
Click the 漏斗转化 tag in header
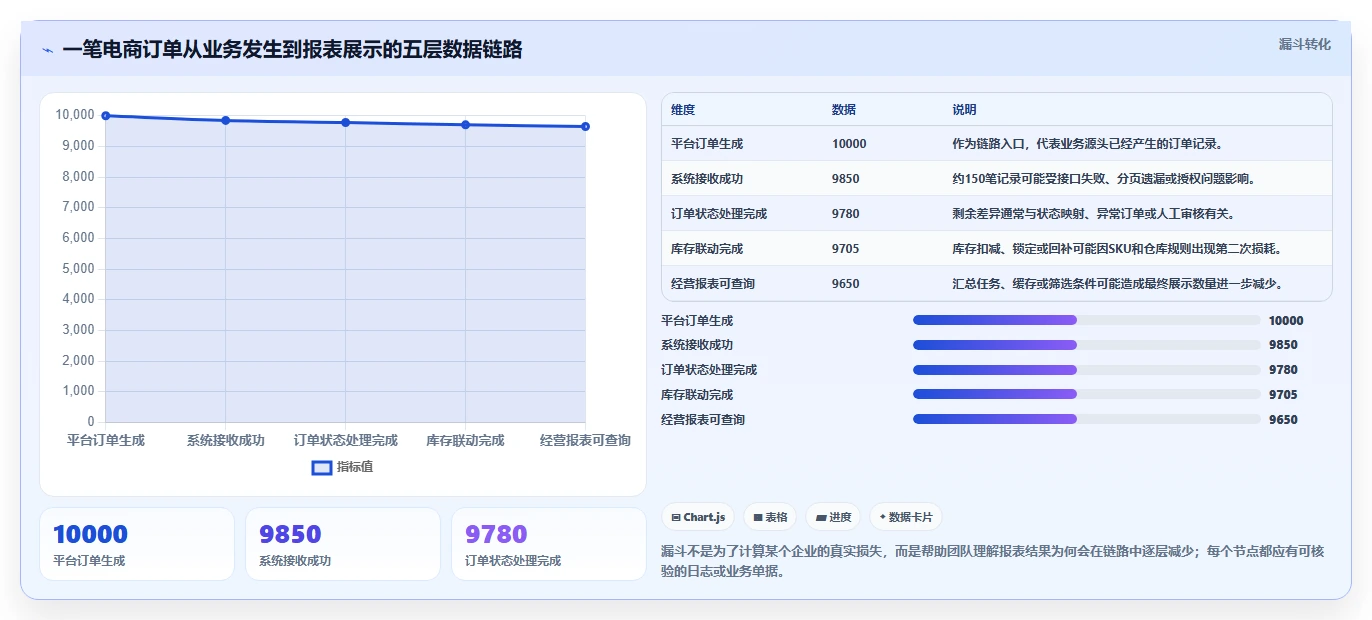pyautogui.click(x=1304, y=44)
